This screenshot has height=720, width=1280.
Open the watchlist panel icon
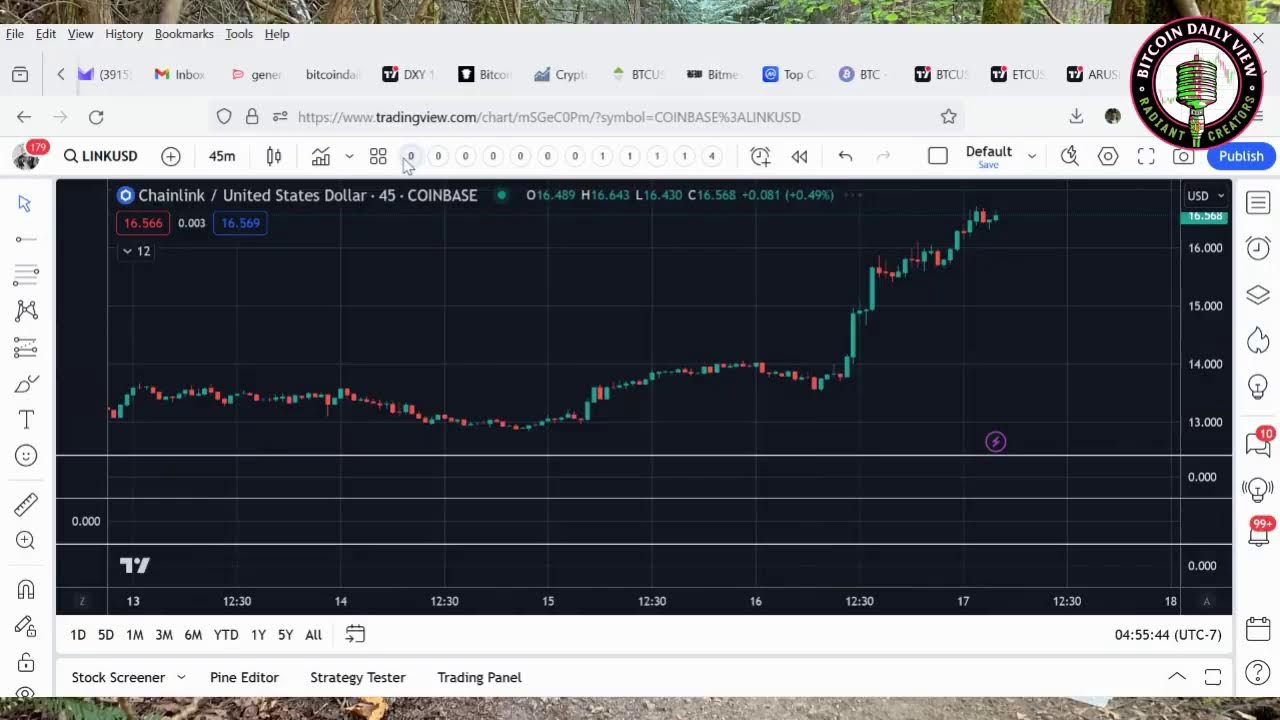1258,203
